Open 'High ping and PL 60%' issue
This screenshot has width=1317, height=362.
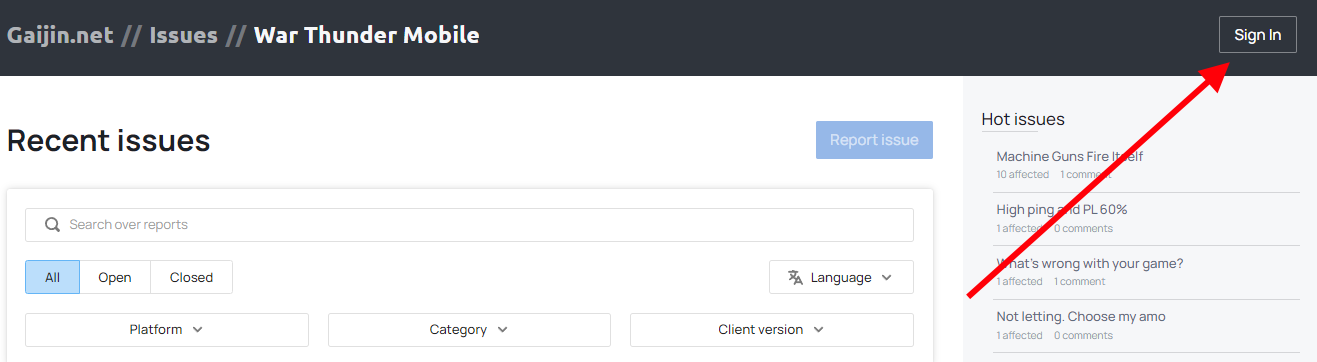coord(1062,210)
